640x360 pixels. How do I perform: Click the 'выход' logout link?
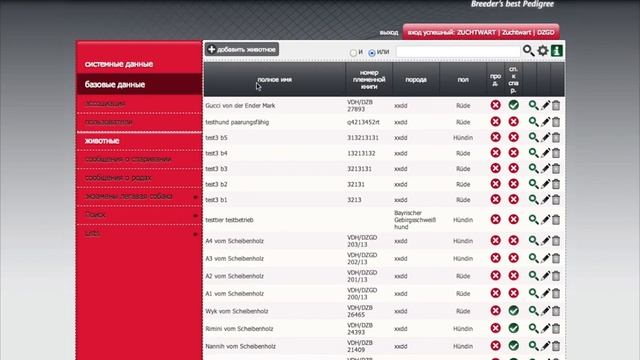point(389,32)
